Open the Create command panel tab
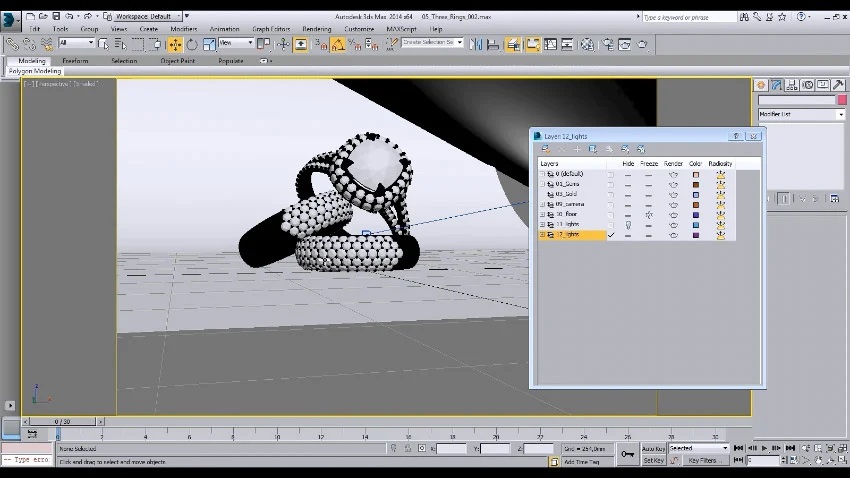Screen dimensions: 850x478 [761, 86]
